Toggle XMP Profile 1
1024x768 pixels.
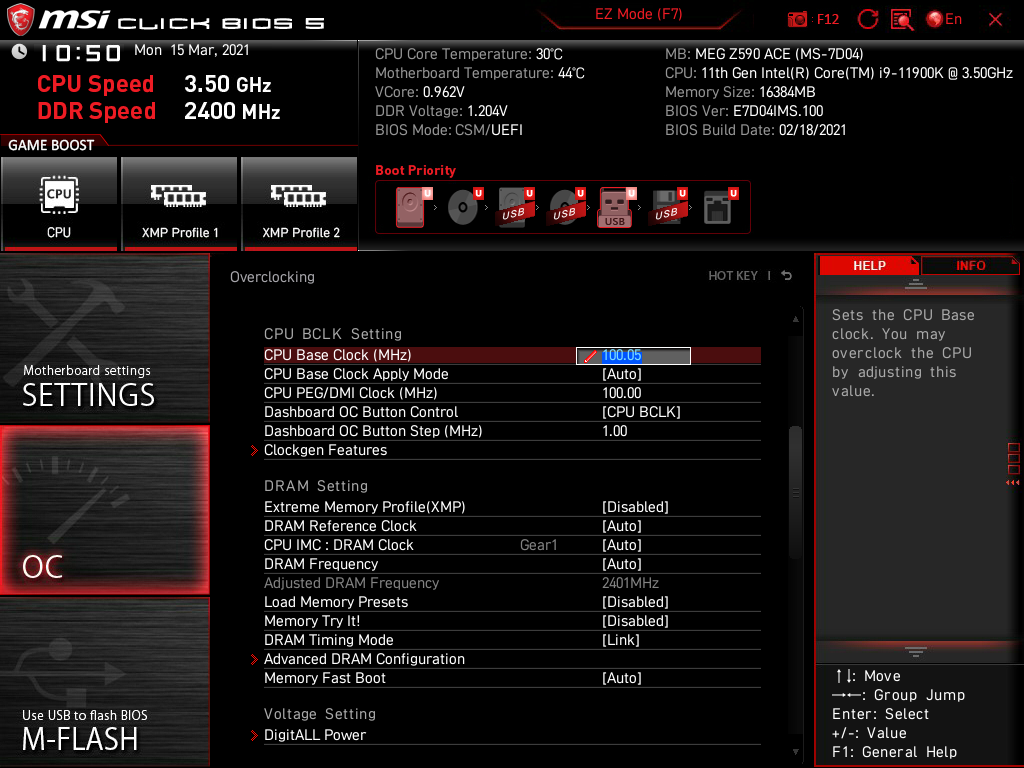click(179, 203)
